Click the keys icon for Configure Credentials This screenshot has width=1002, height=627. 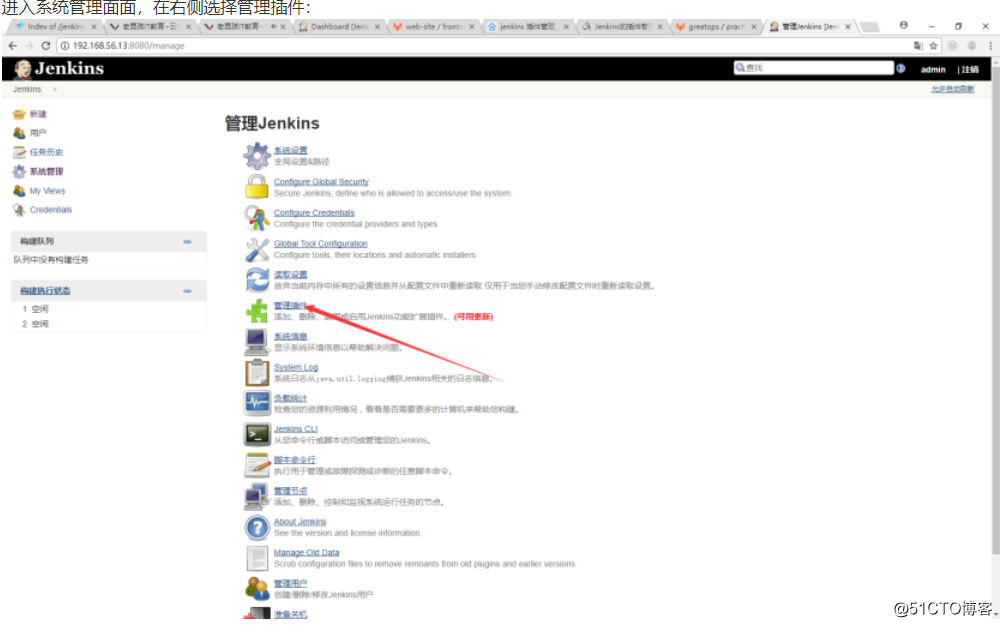(x=257, y=218)
